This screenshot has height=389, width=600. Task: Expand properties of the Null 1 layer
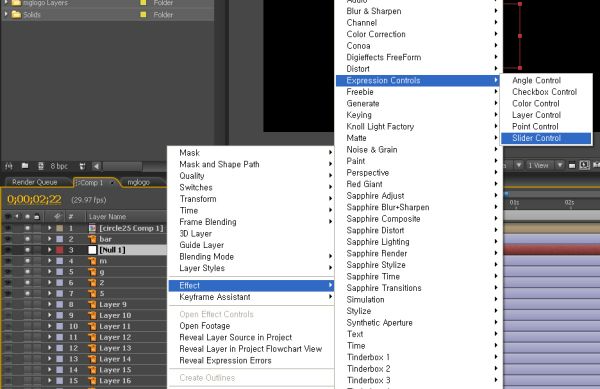[50, 250]
